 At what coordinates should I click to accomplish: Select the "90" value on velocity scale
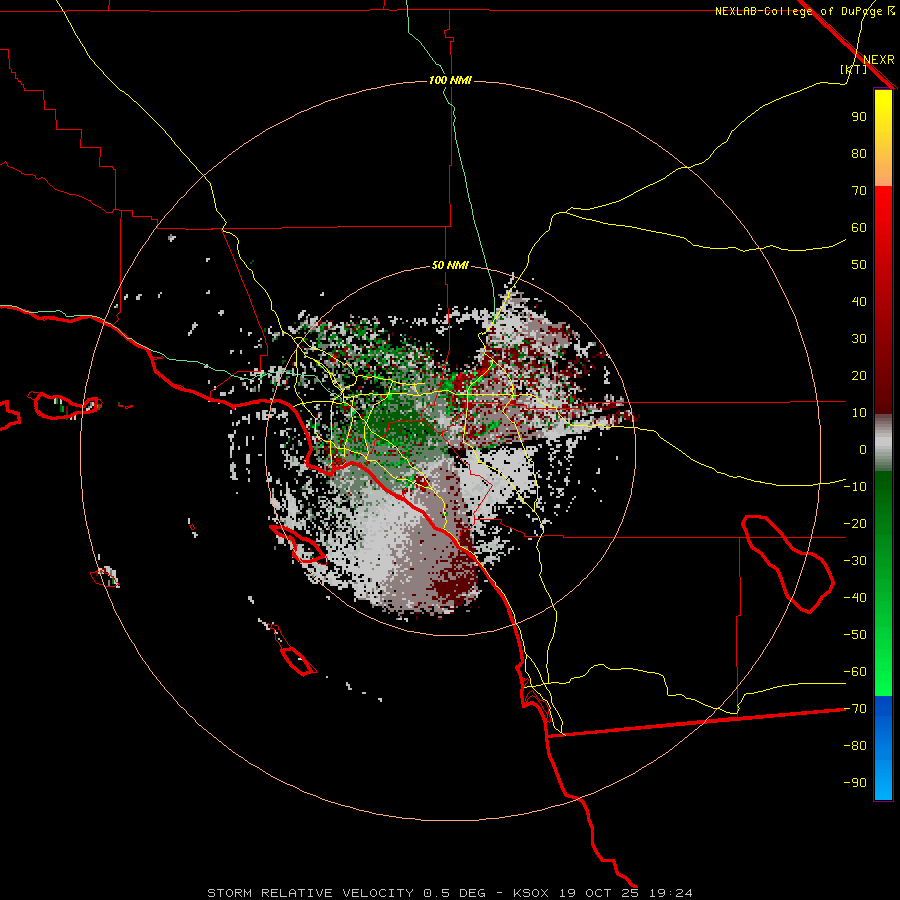pos(859,117)
